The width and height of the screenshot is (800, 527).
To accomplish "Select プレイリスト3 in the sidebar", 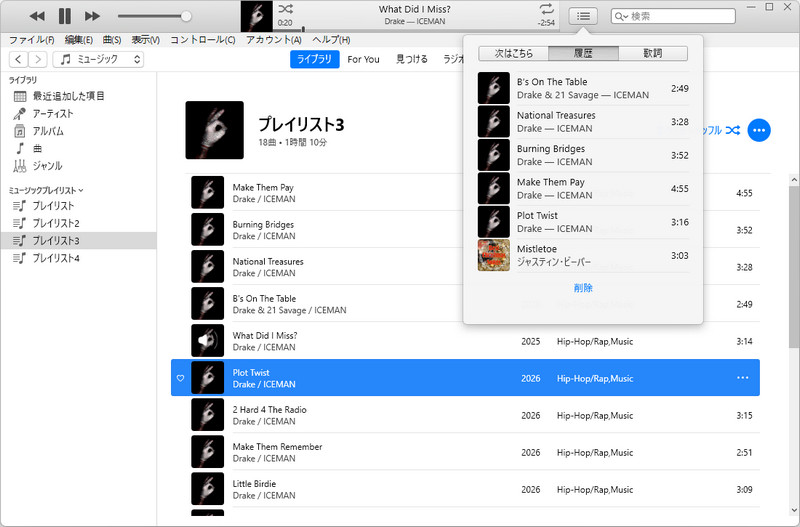I will pos(78,240).
